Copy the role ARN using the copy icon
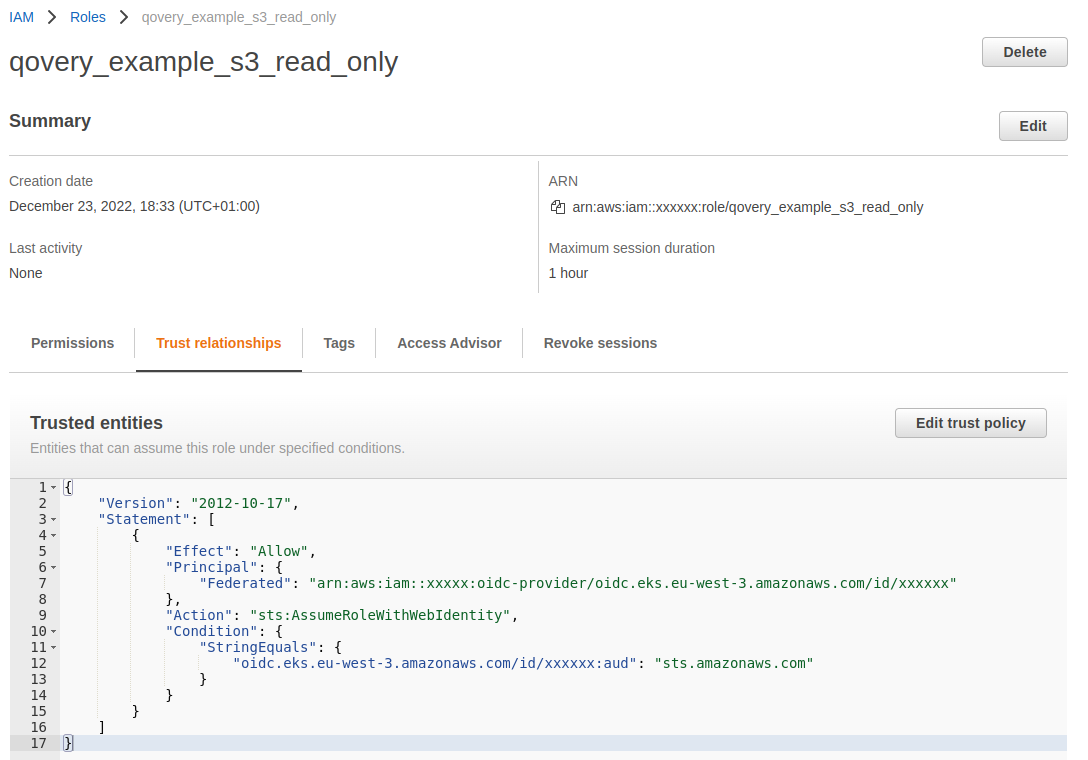 click(557, 207)
